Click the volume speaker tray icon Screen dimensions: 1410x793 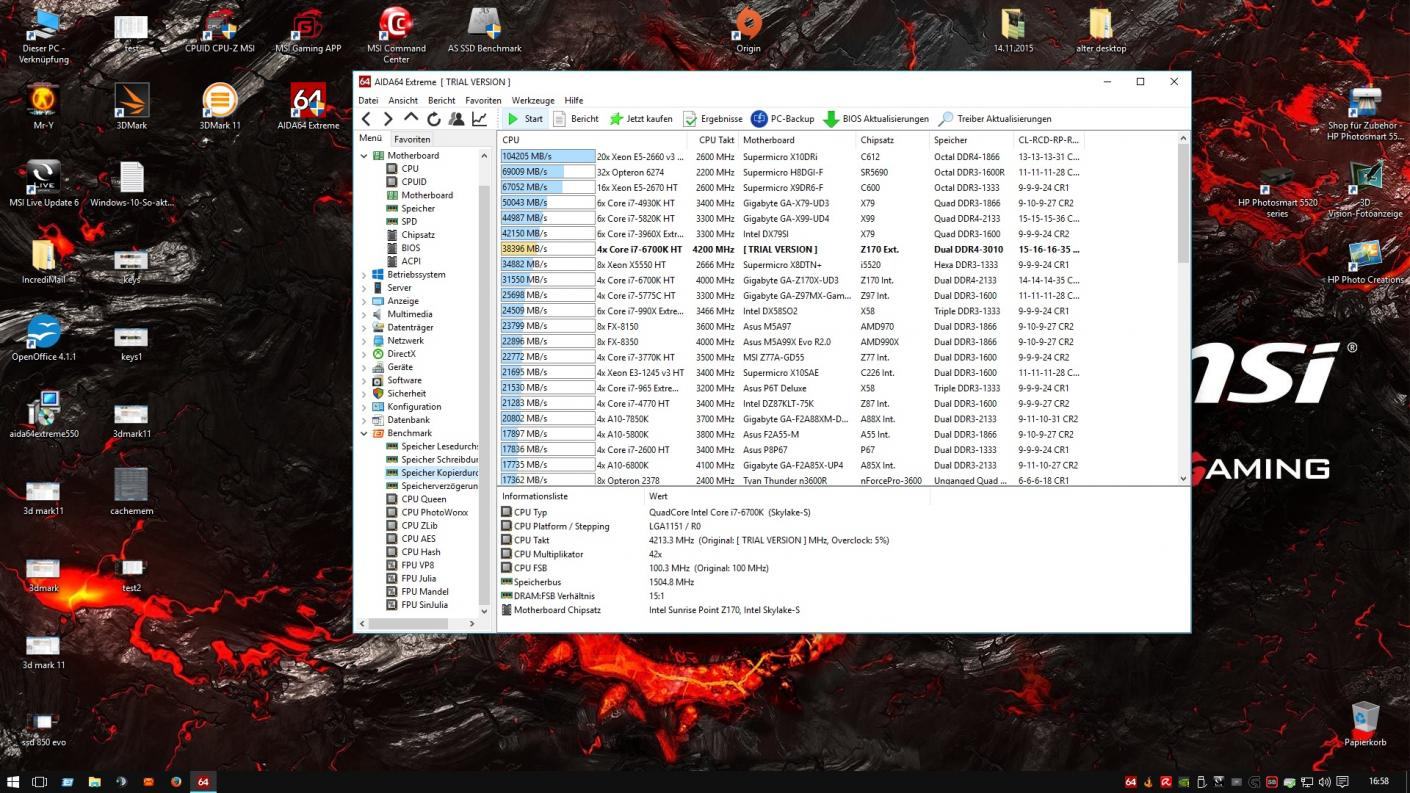[1324, 782]
